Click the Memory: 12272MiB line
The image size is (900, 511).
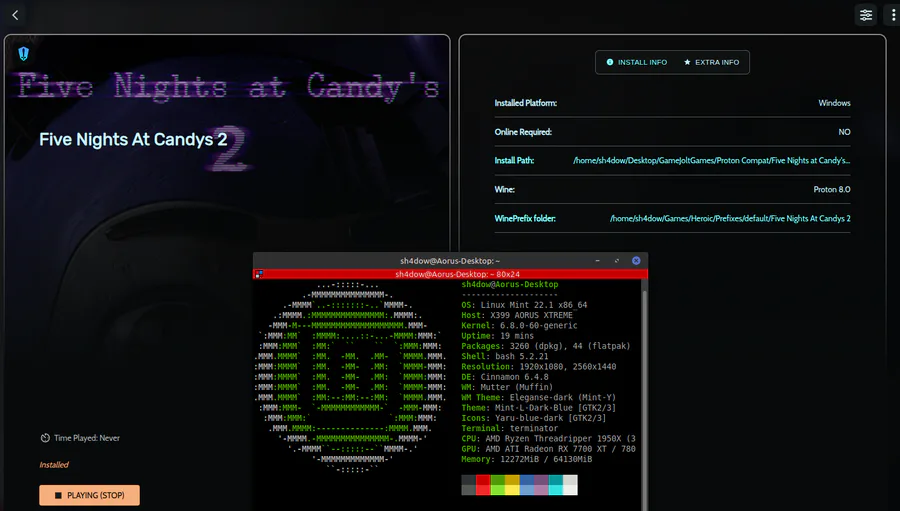tap(526, 459)
